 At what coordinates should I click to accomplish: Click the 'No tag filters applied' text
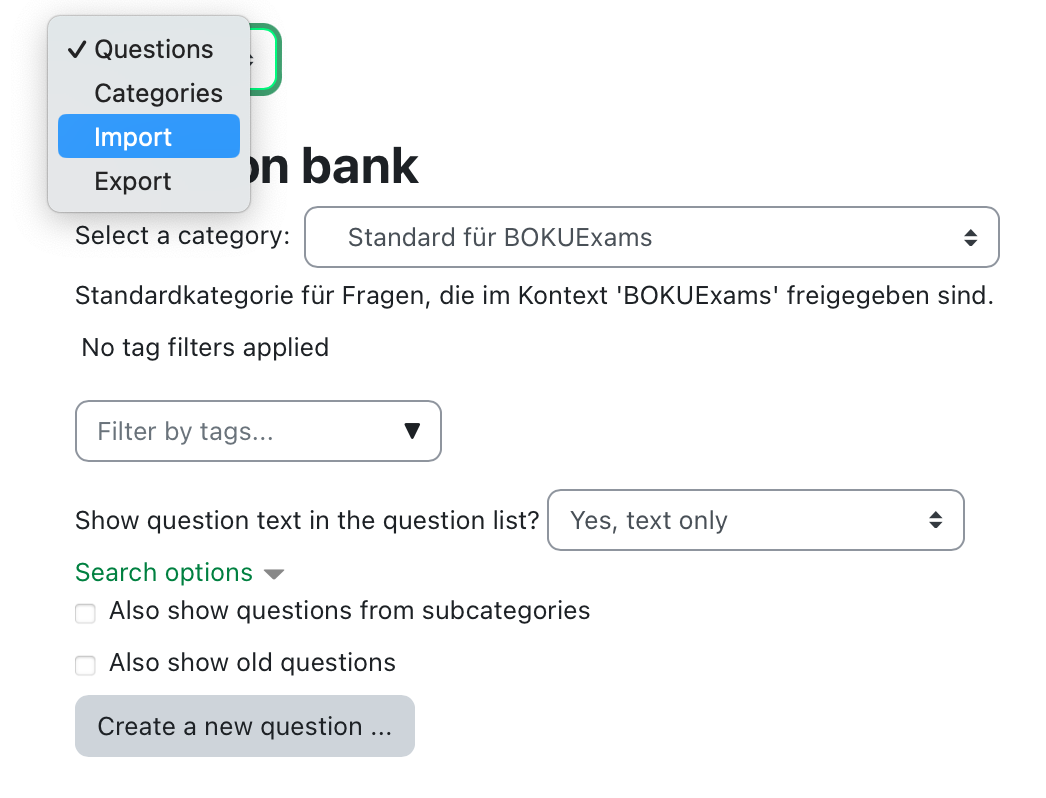click(205, 348)
